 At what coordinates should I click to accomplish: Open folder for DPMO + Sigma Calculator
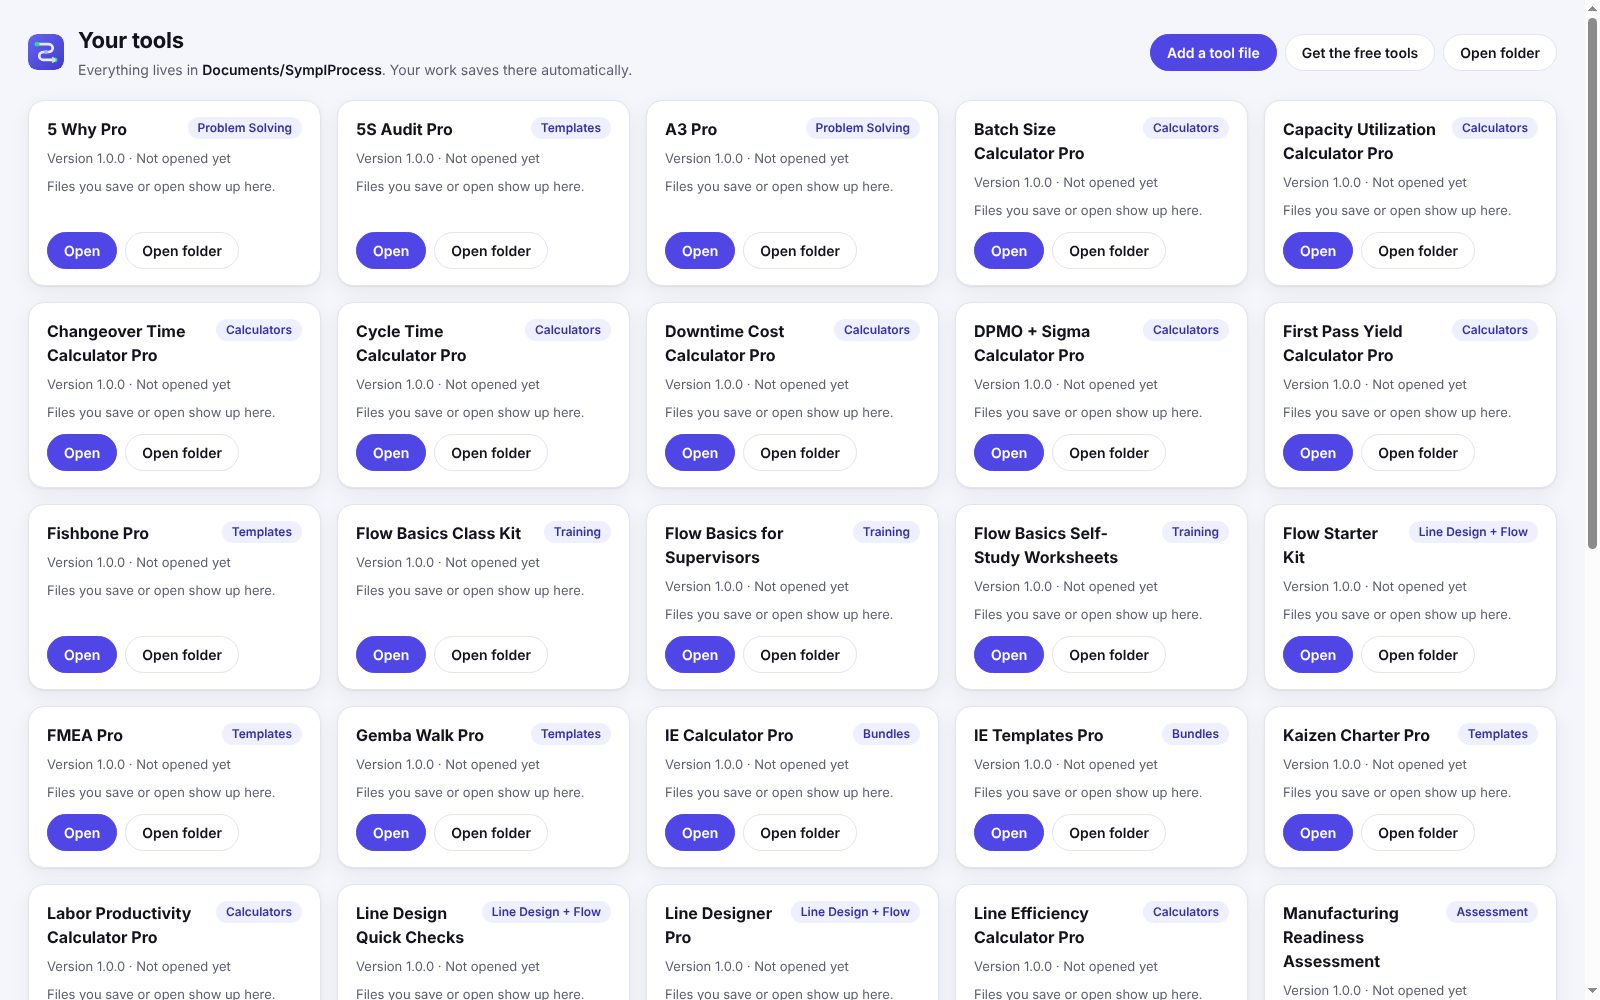pyautogui.click(x=1109, y=453)
